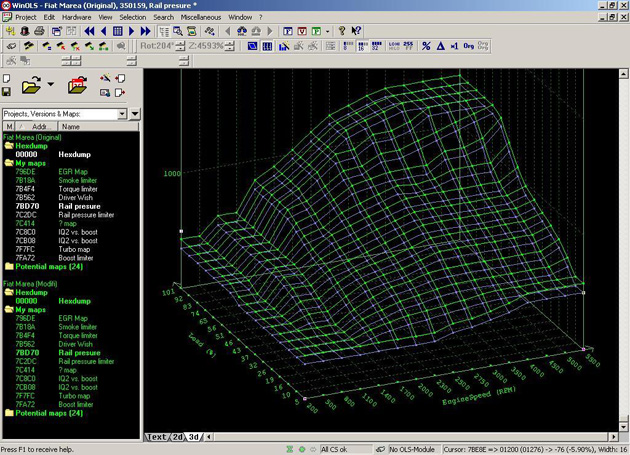The height and width of the screenshot is (455, 630).
Task: Open the Miscellaneous menu
Action: coord(201,17)
